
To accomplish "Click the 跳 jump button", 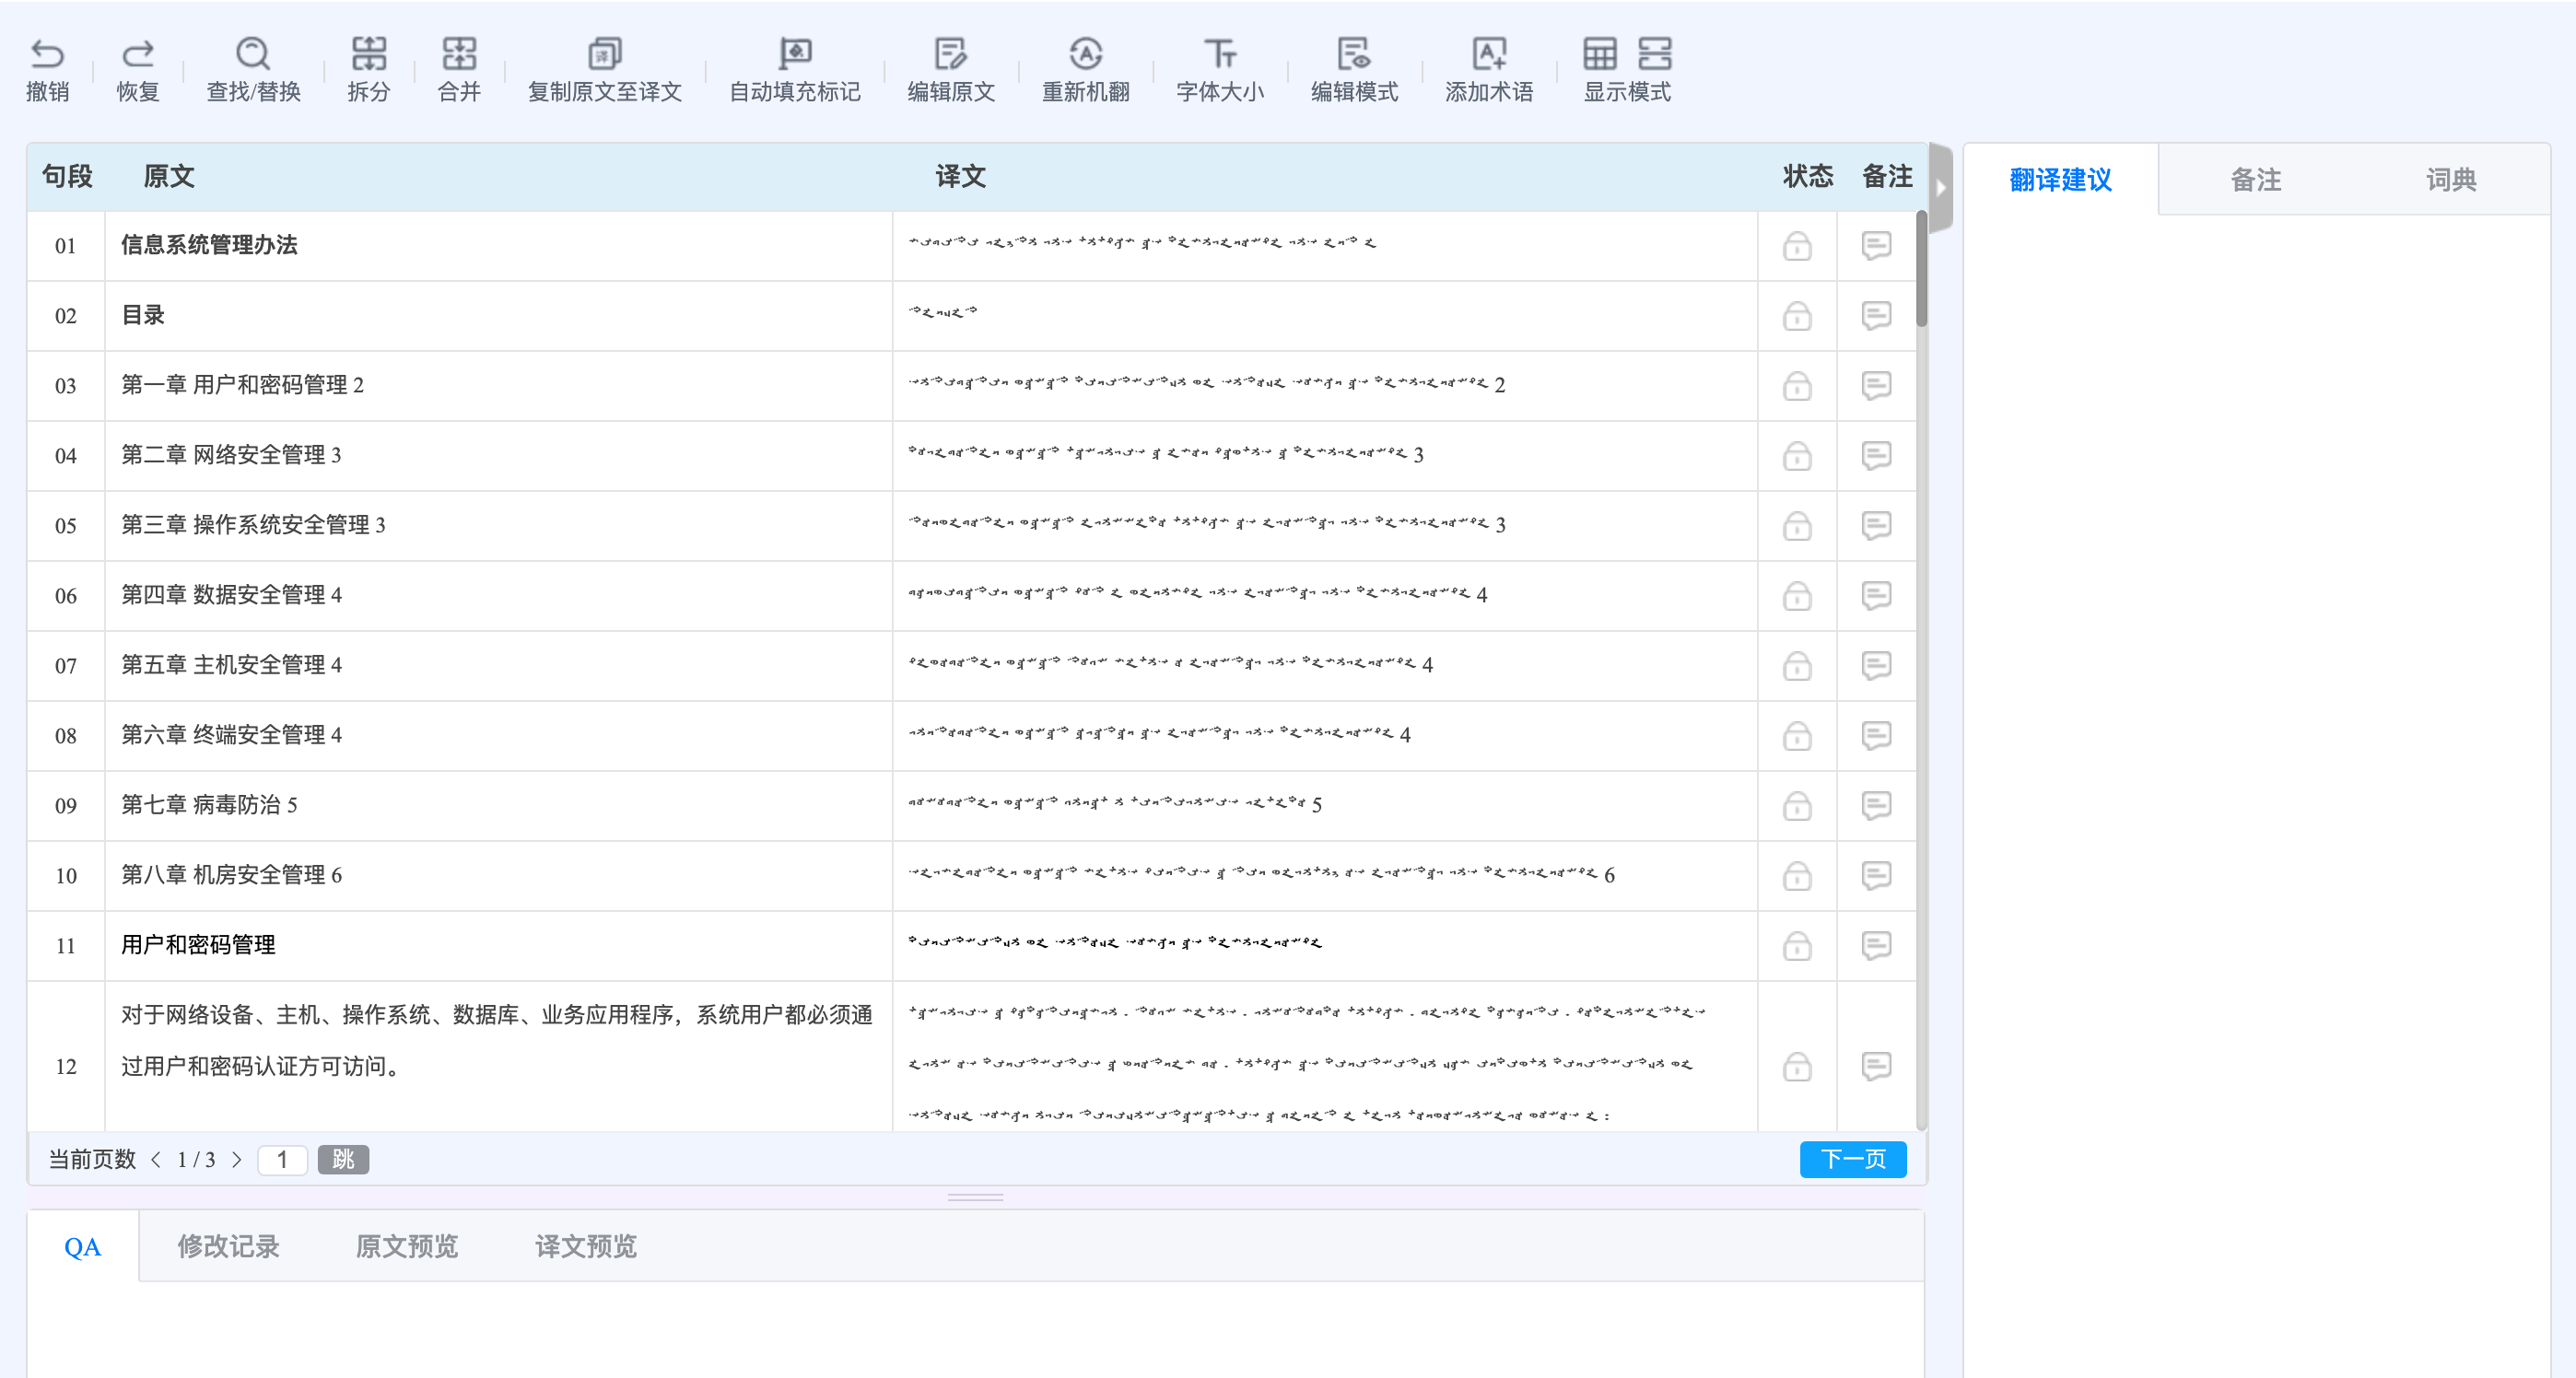I will pos(343,1160).
